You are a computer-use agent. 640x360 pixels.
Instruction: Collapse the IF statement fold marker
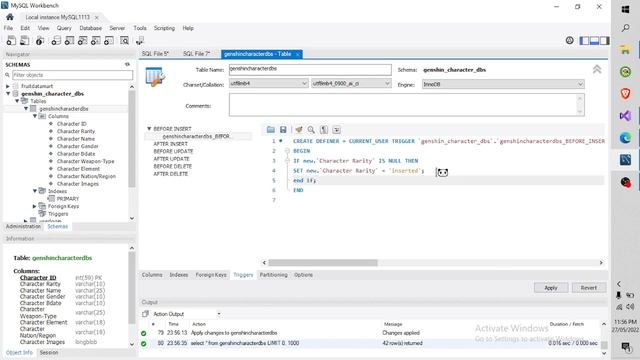click(x=287, y=161)
